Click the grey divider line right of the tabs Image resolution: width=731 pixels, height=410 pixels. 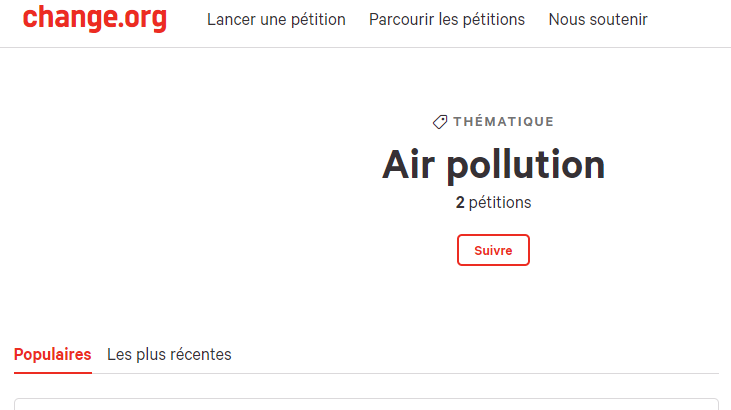pos(480,373)
